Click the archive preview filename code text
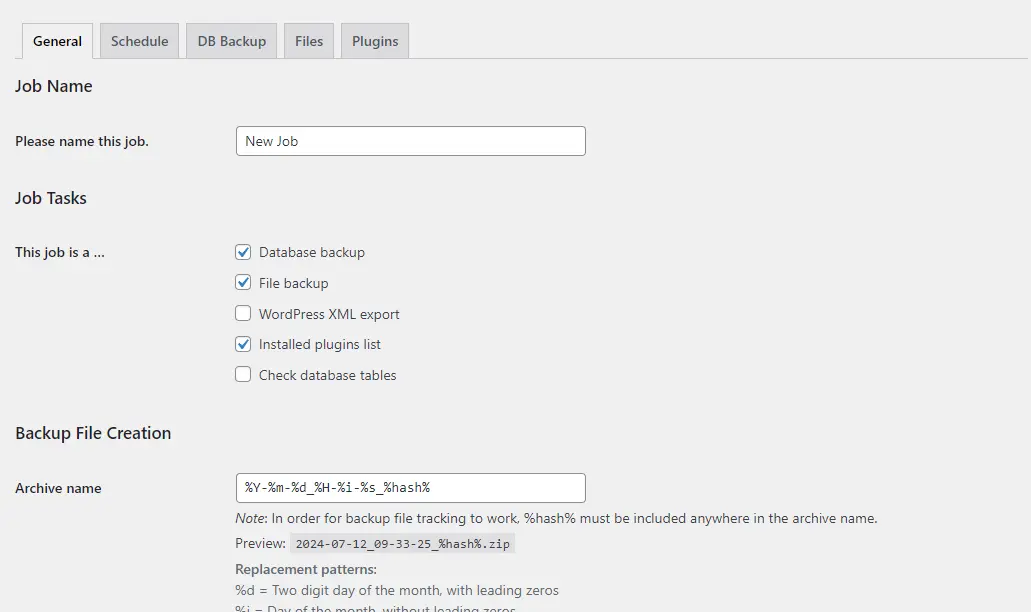1031x612 pixels. point(402,544)
